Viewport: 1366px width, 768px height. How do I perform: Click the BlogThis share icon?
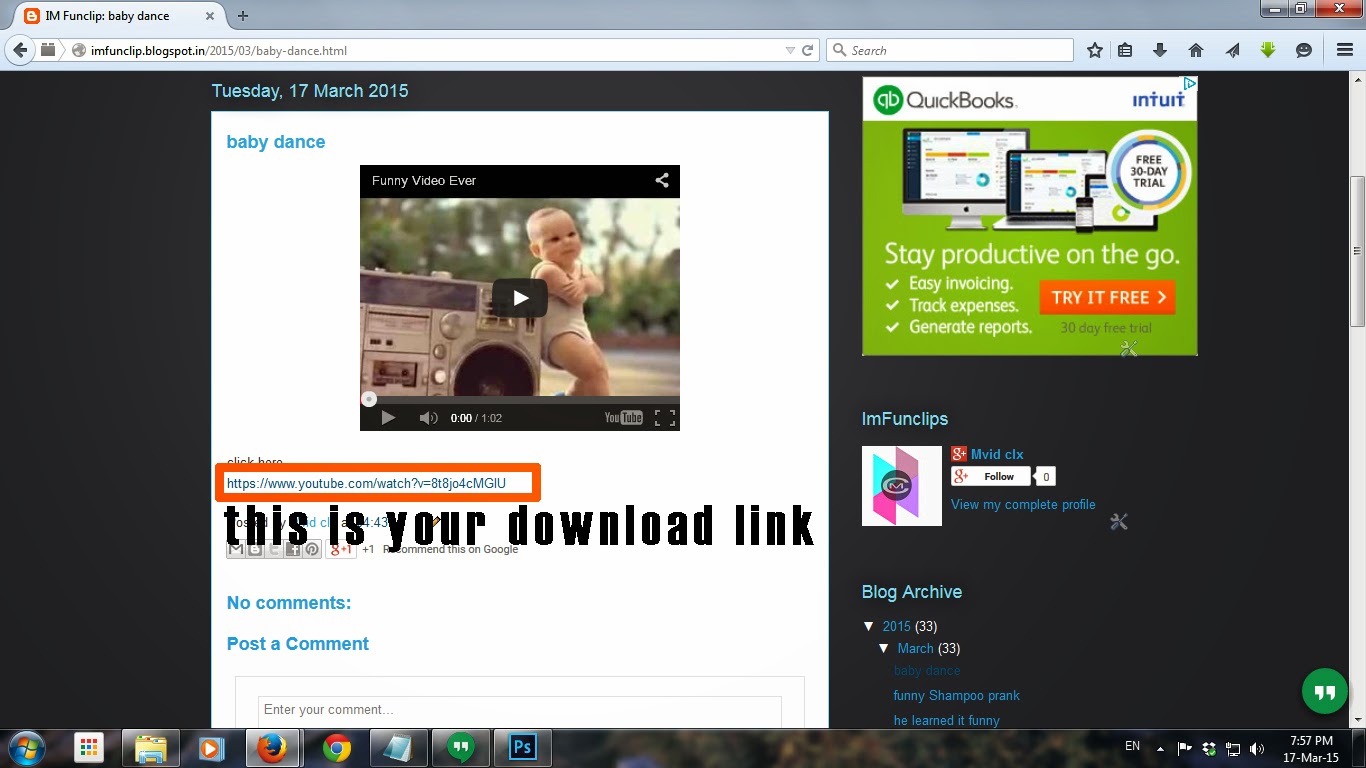tap(254, 549)
